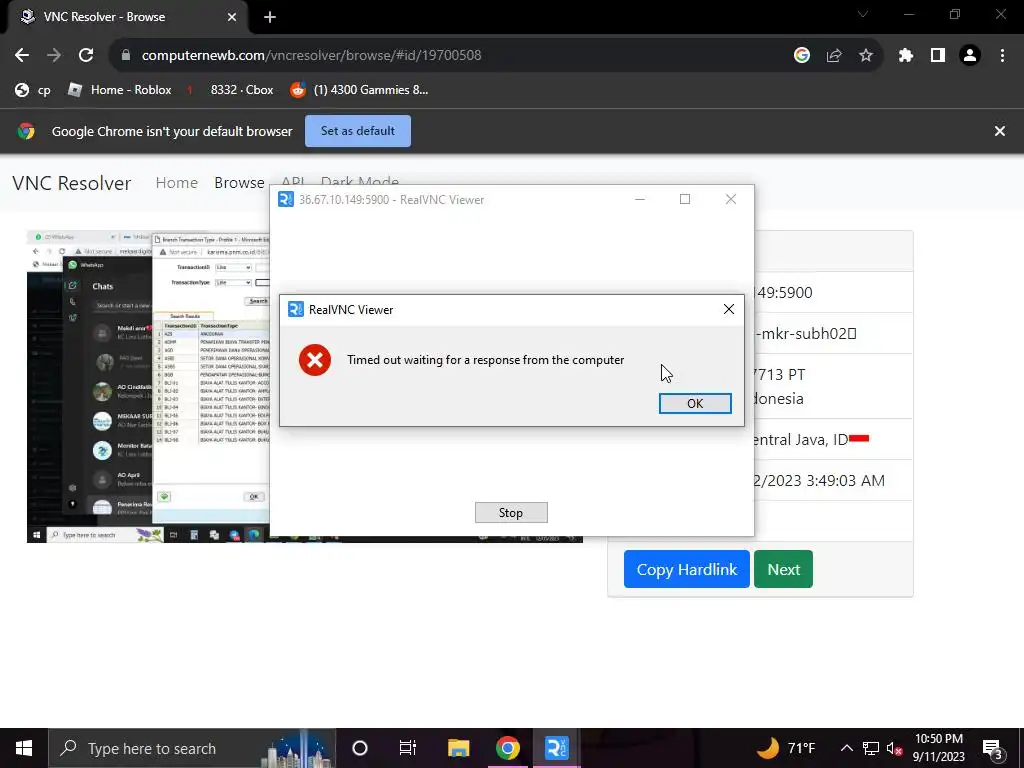The image size is (1024, 768).
Task: Open the Browse link in VNC Resolver navbar
Action: coord(239,183)
